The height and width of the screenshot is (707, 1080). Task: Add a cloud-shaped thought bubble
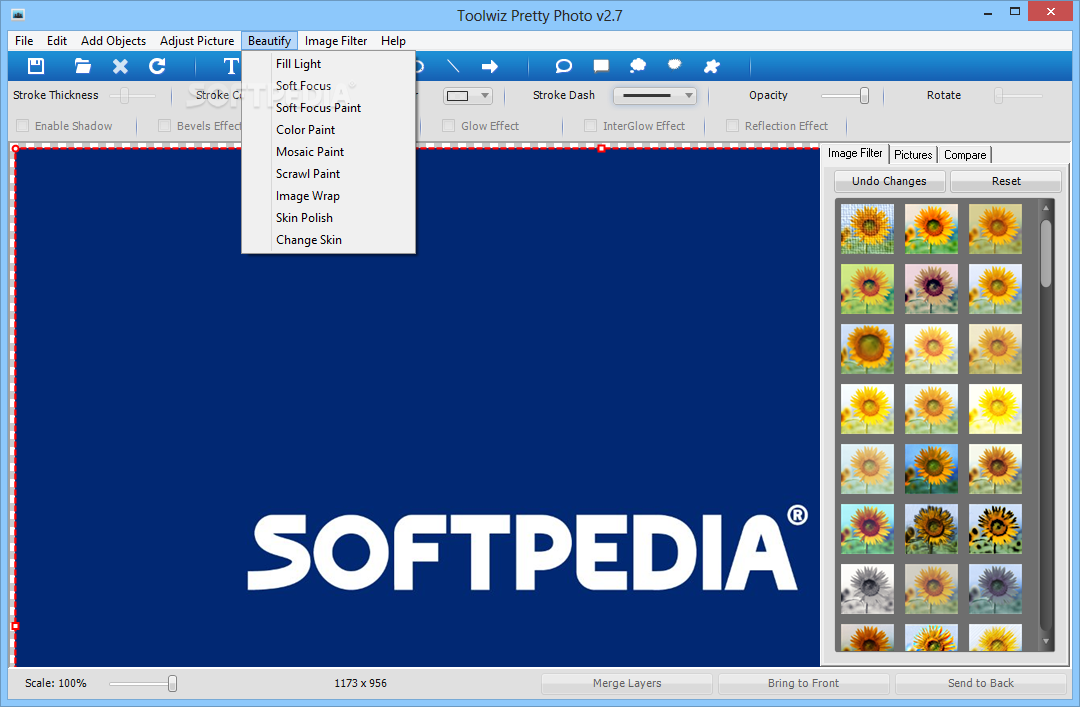(638, 66)
